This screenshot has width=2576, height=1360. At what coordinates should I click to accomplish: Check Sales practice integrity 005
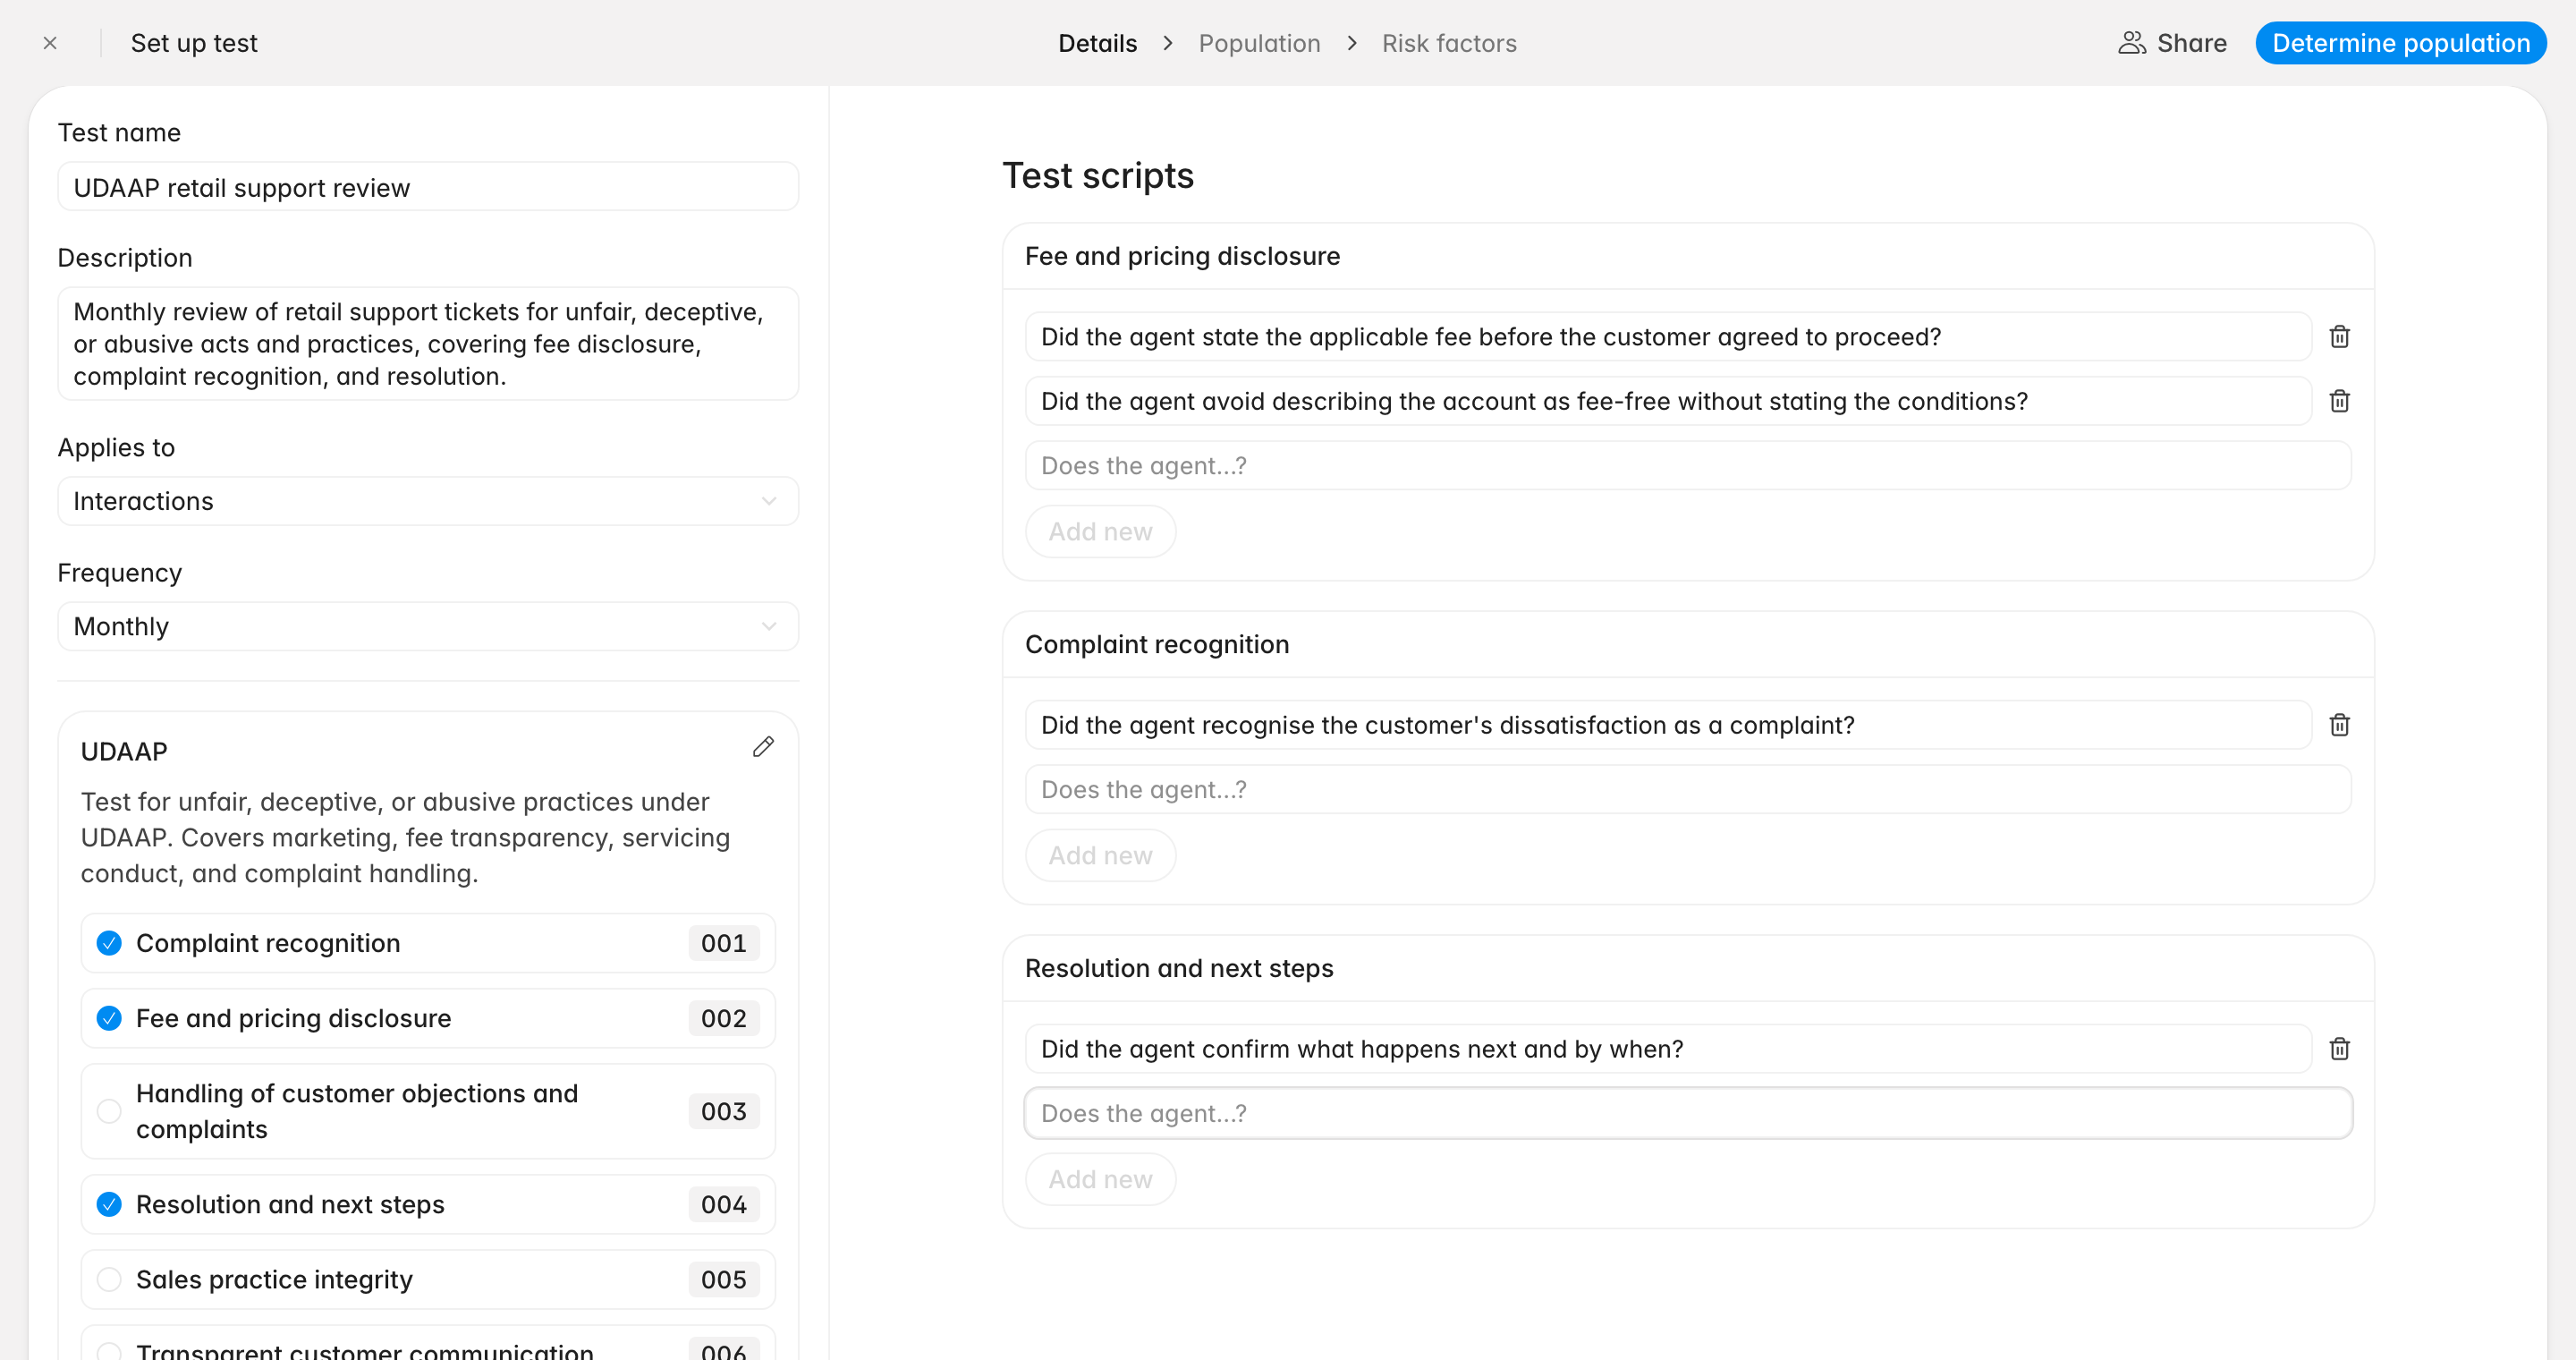(109, 1279)
